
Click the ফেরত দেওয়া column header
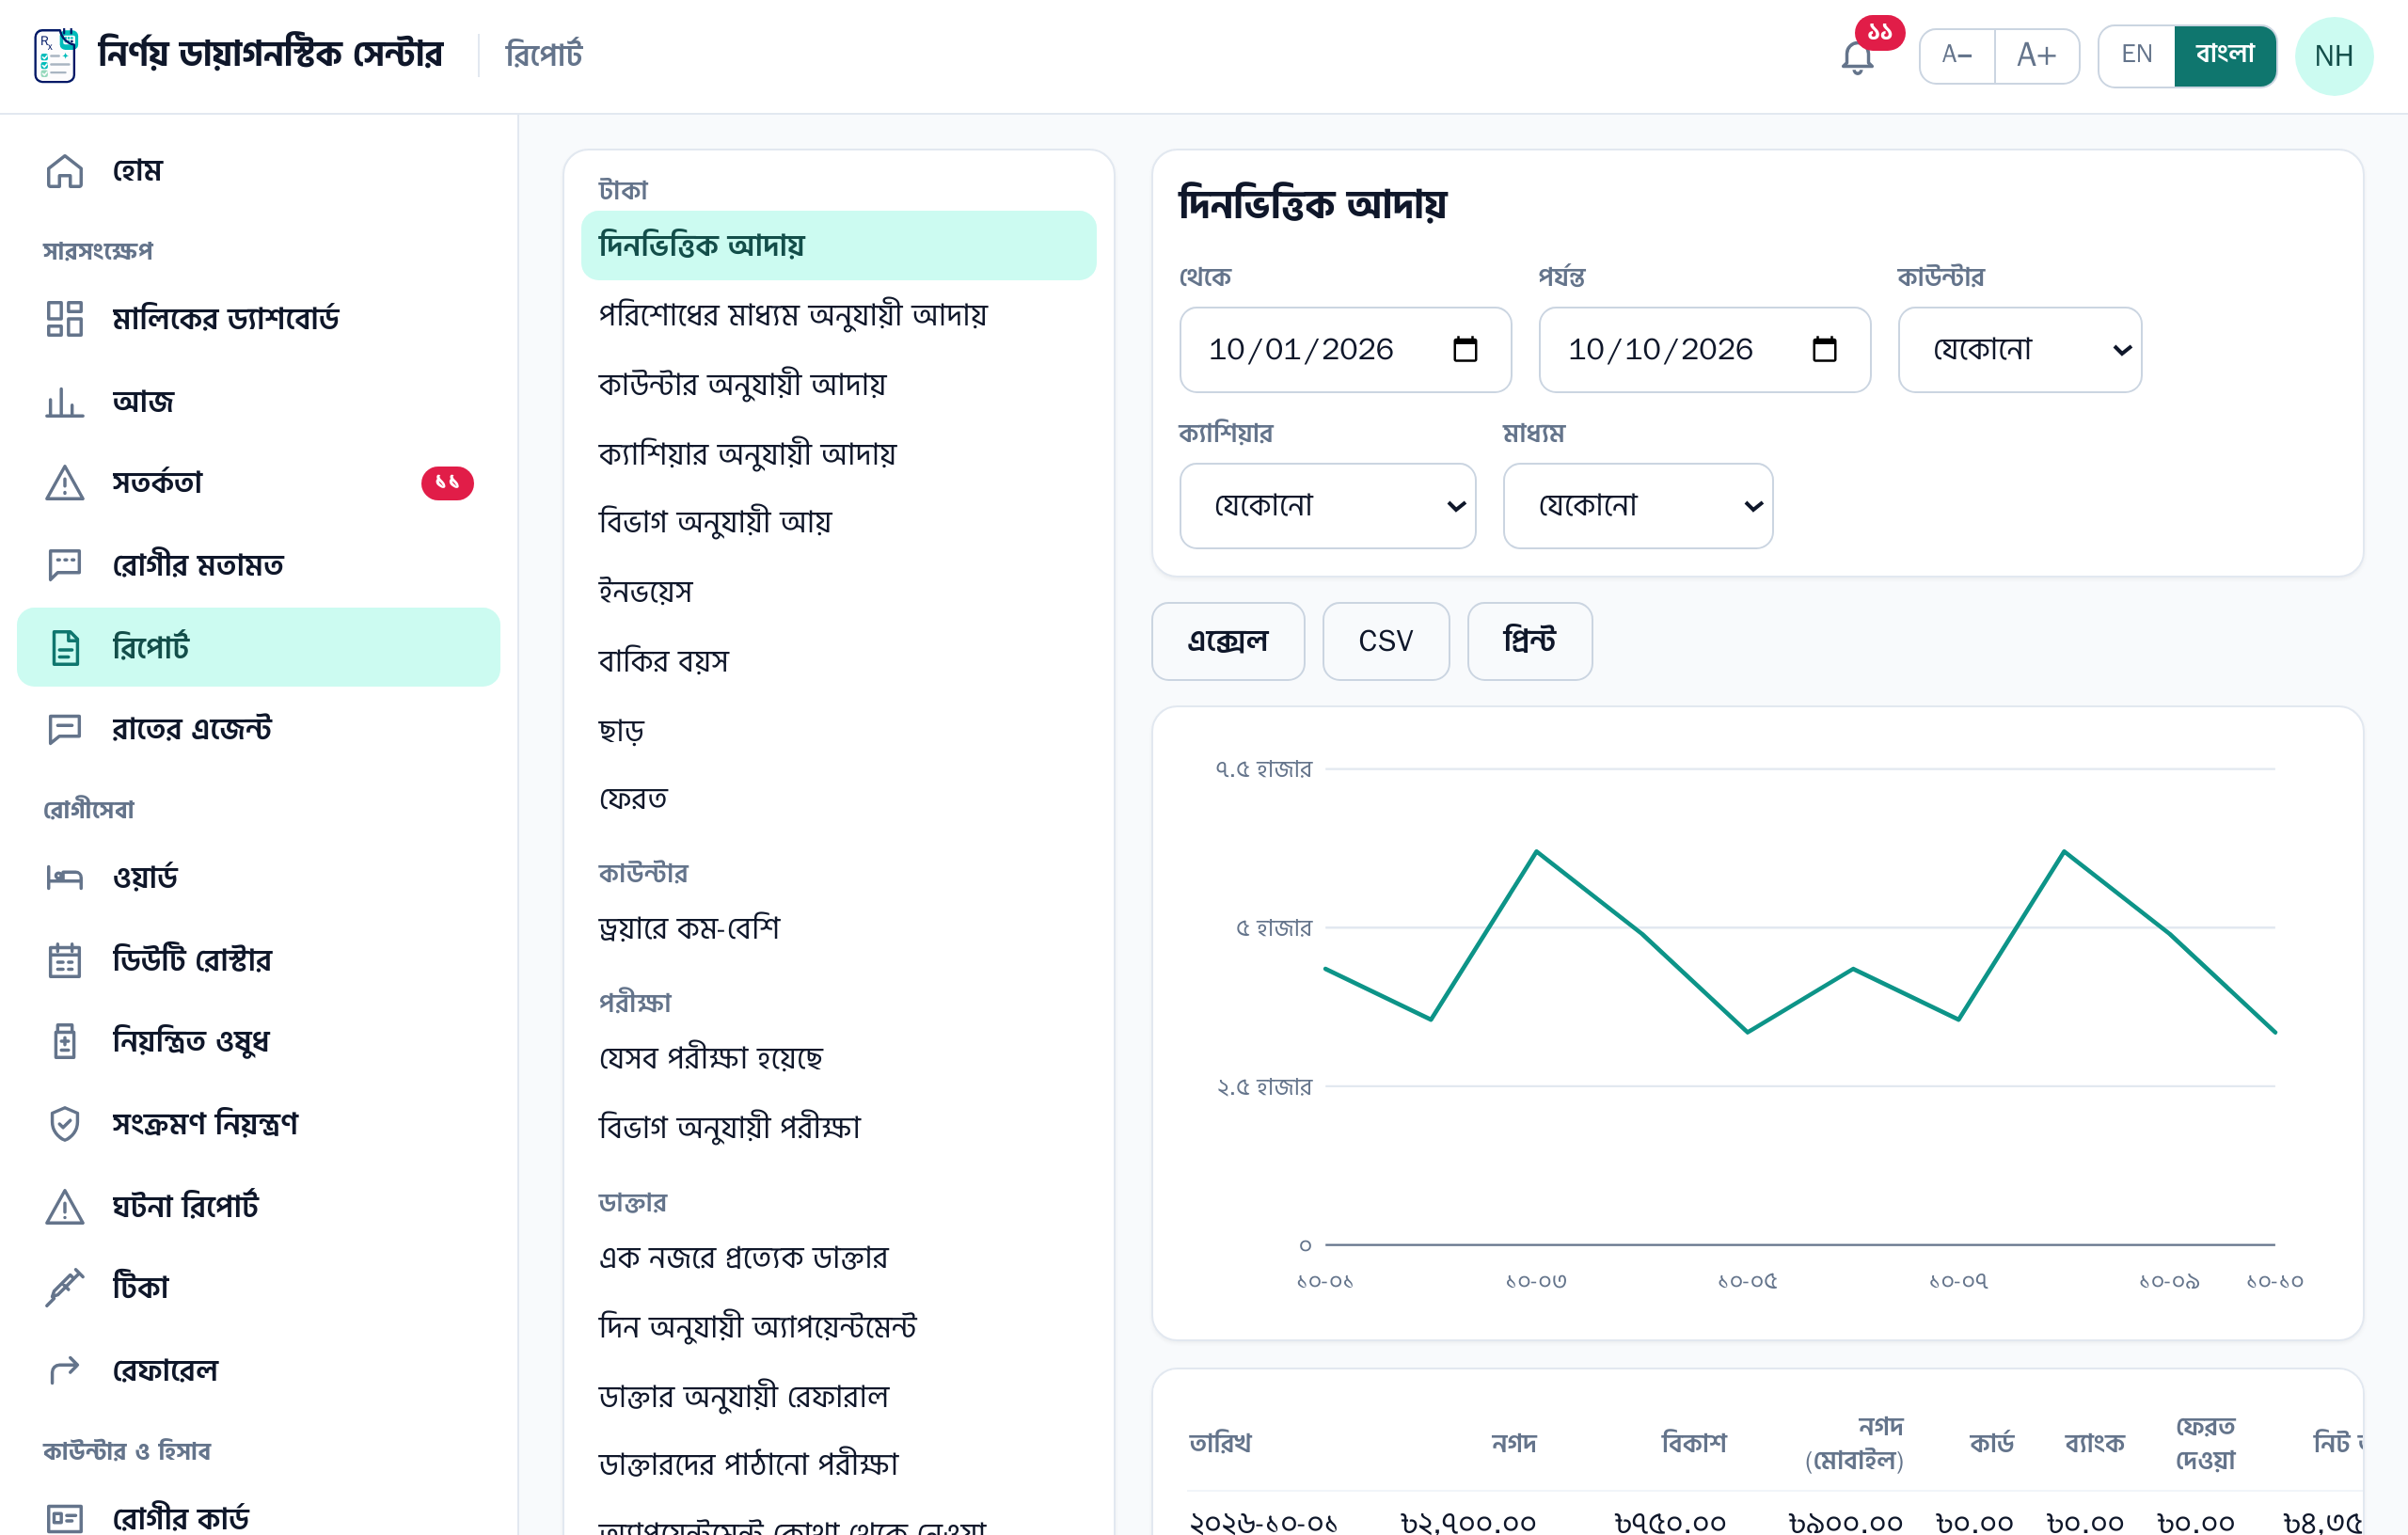tap(2205, 1443)
